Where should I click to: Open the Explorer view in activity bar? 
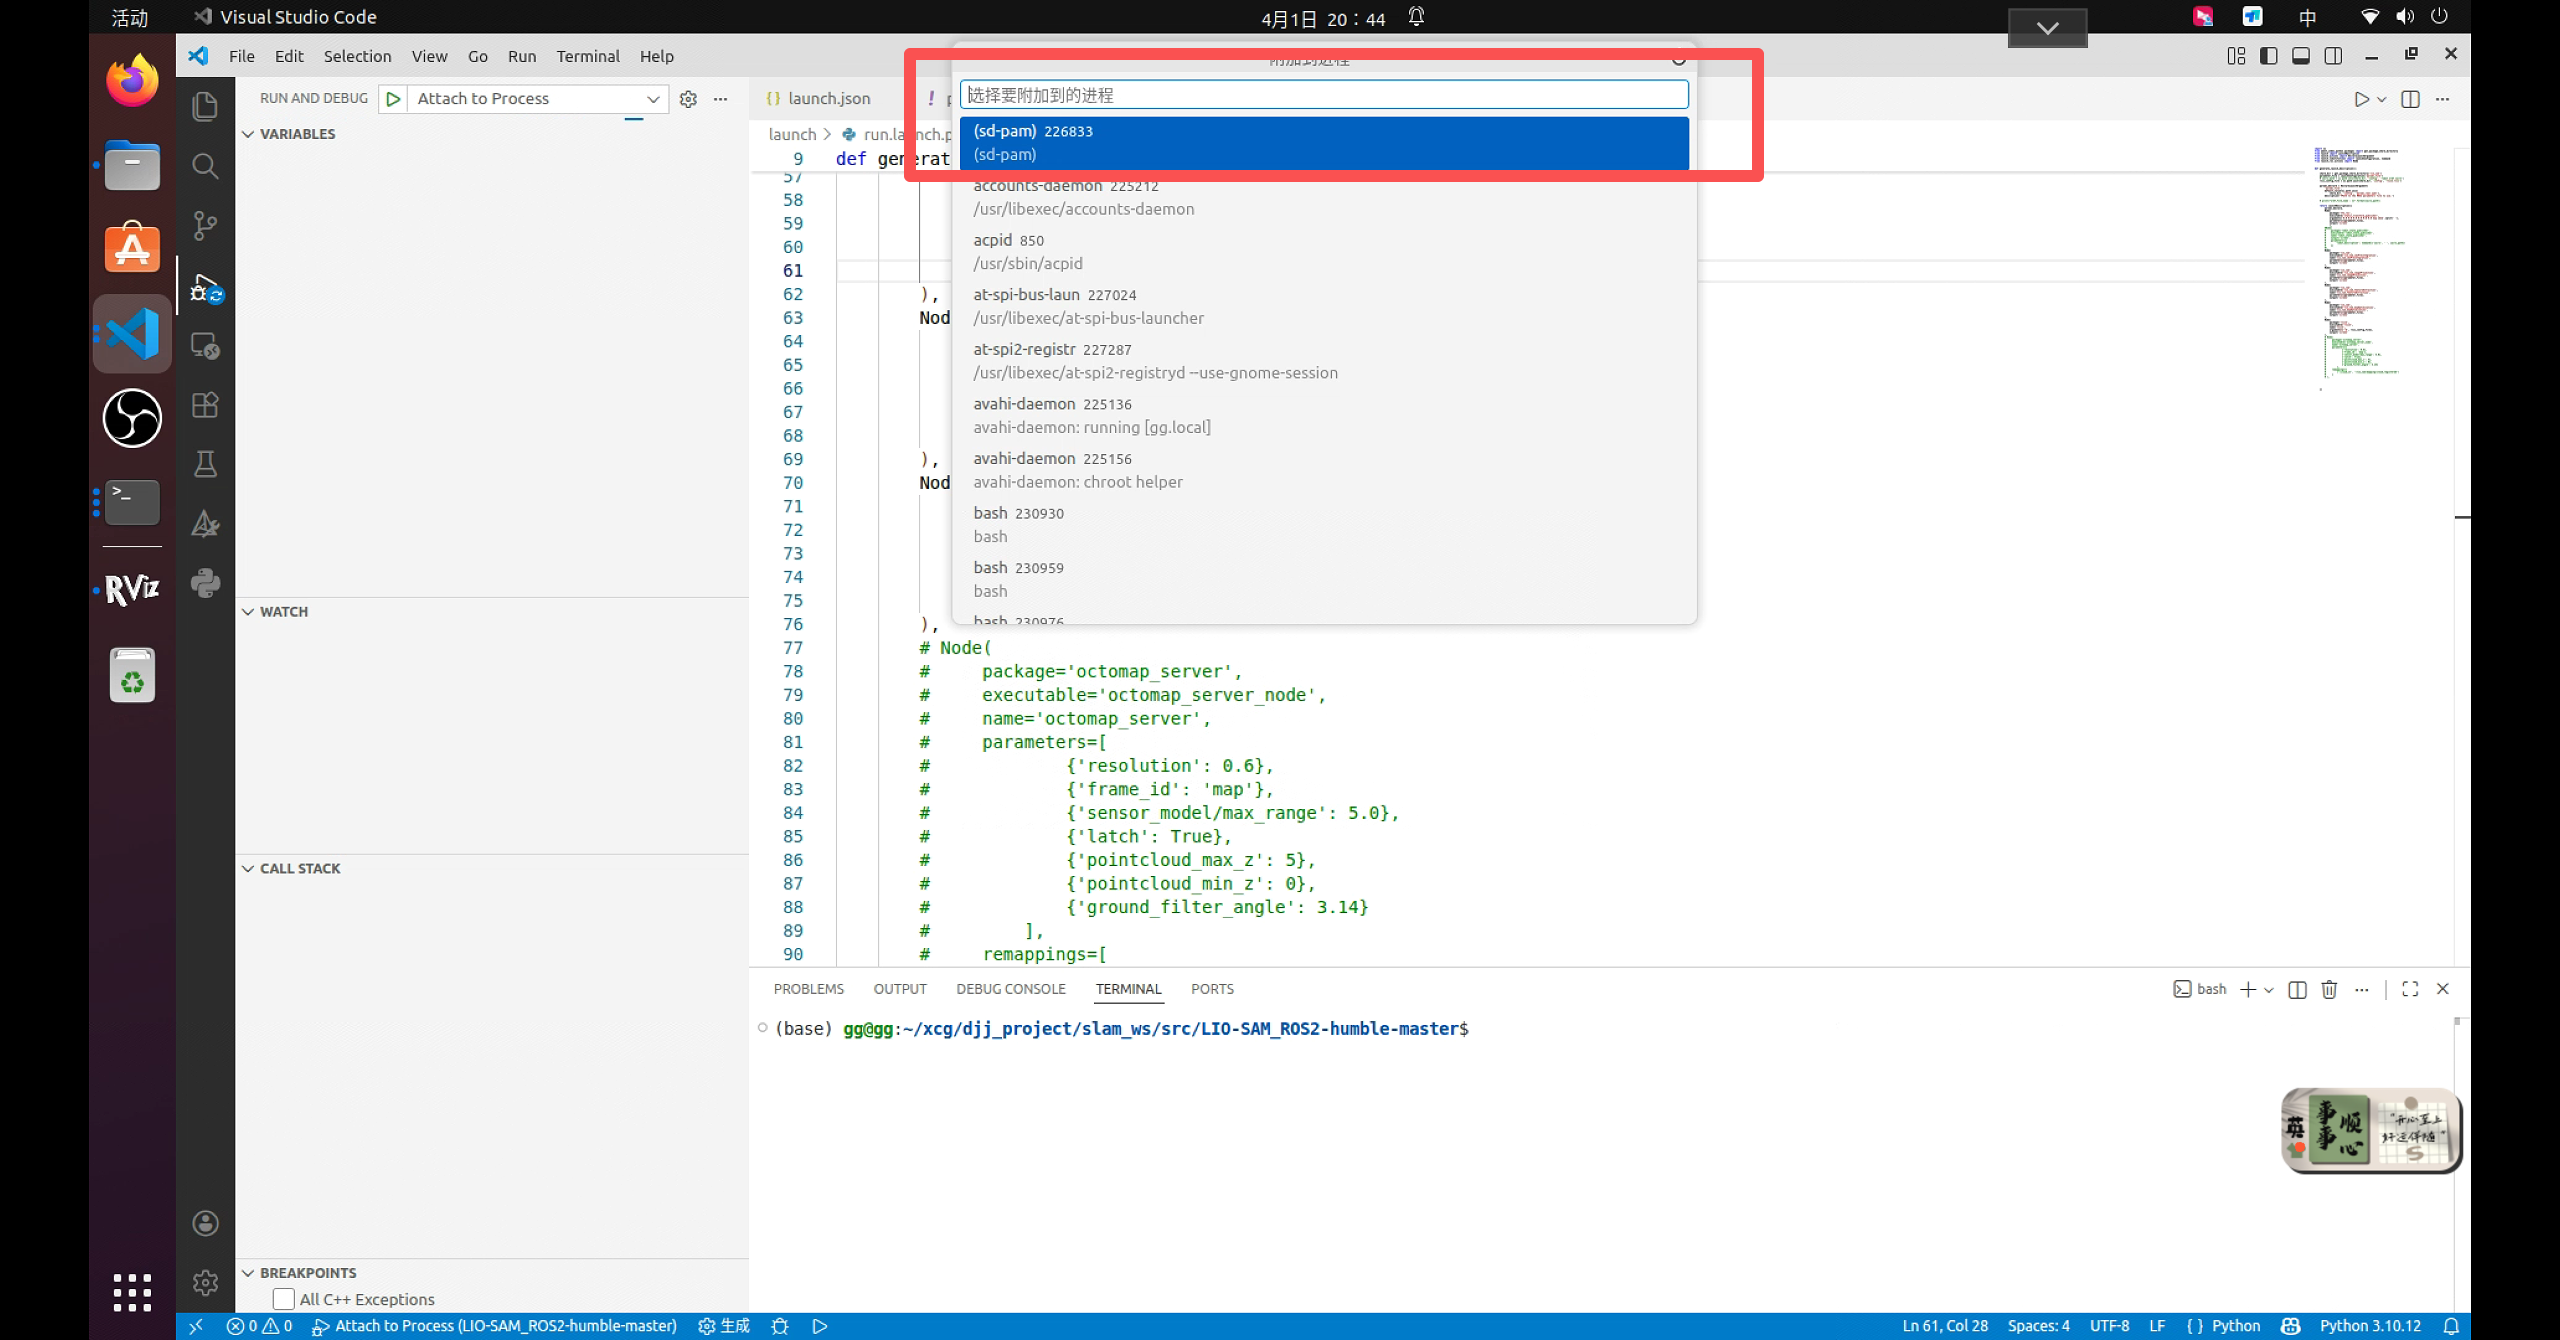(205, 106)
